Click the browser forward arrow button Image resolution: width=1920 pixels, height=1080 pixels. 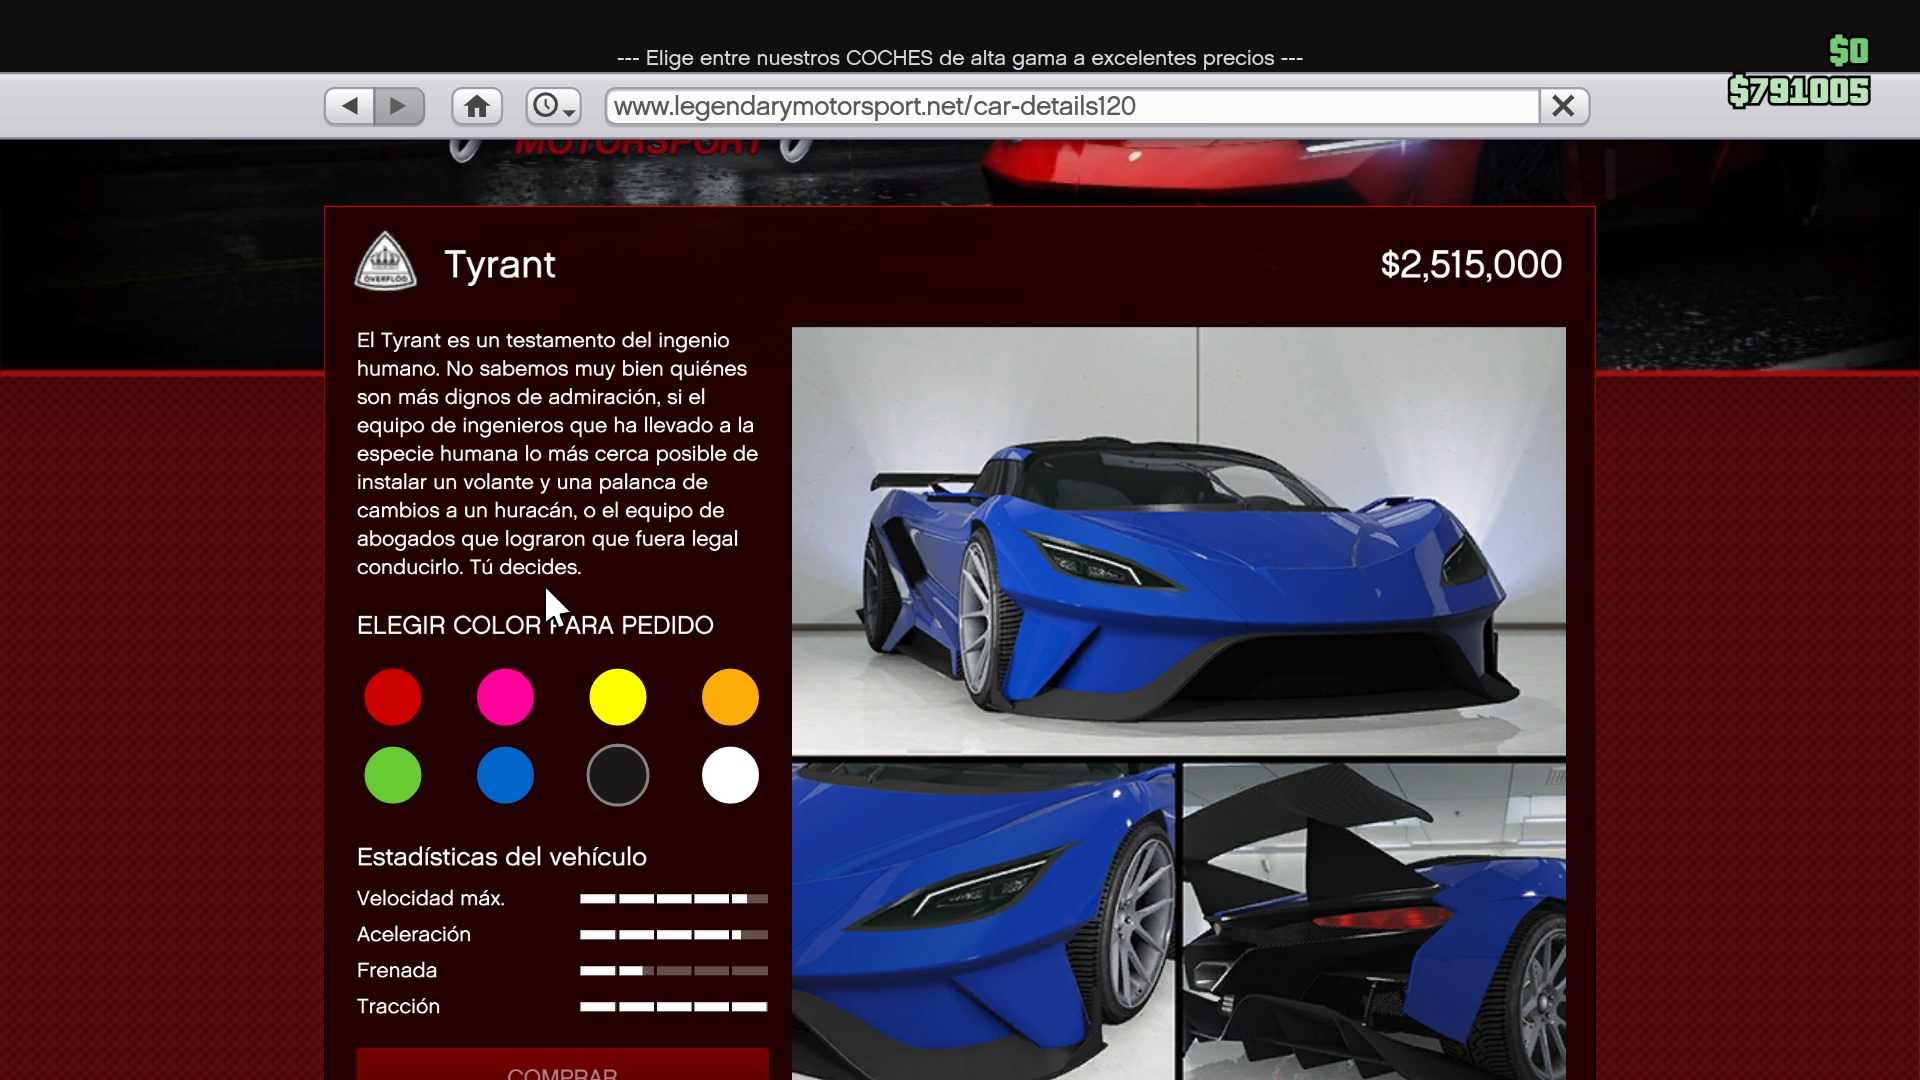[399, 106]
